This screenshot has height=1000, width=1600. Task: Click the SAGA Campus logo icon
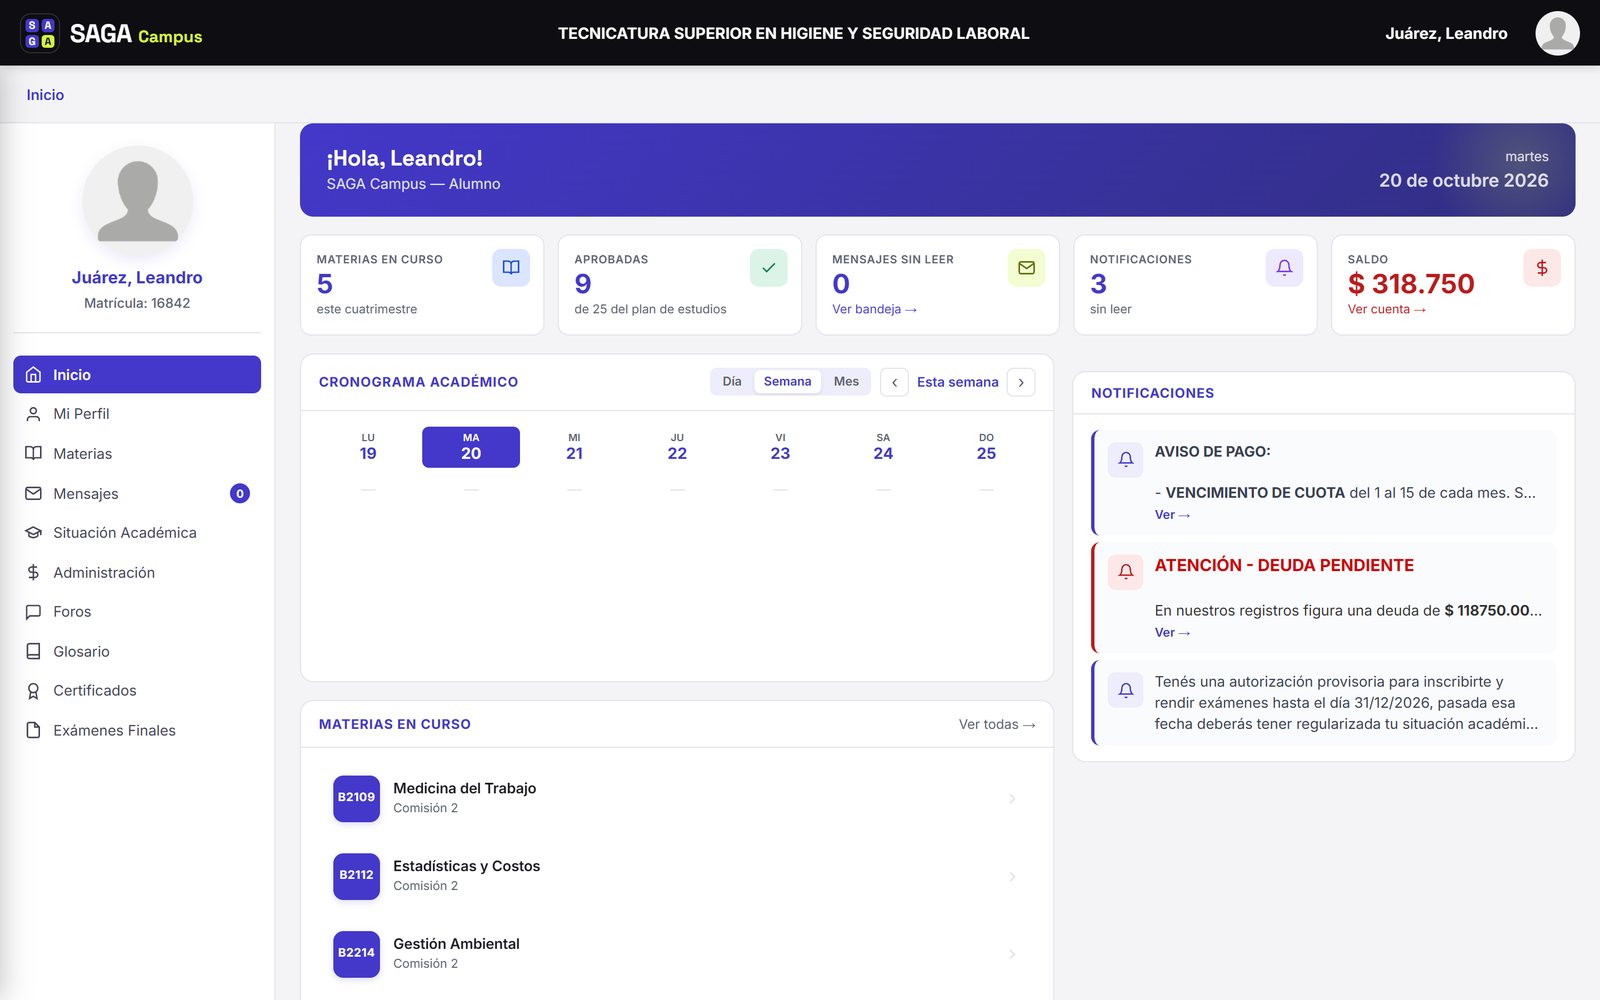click(40, 33)
